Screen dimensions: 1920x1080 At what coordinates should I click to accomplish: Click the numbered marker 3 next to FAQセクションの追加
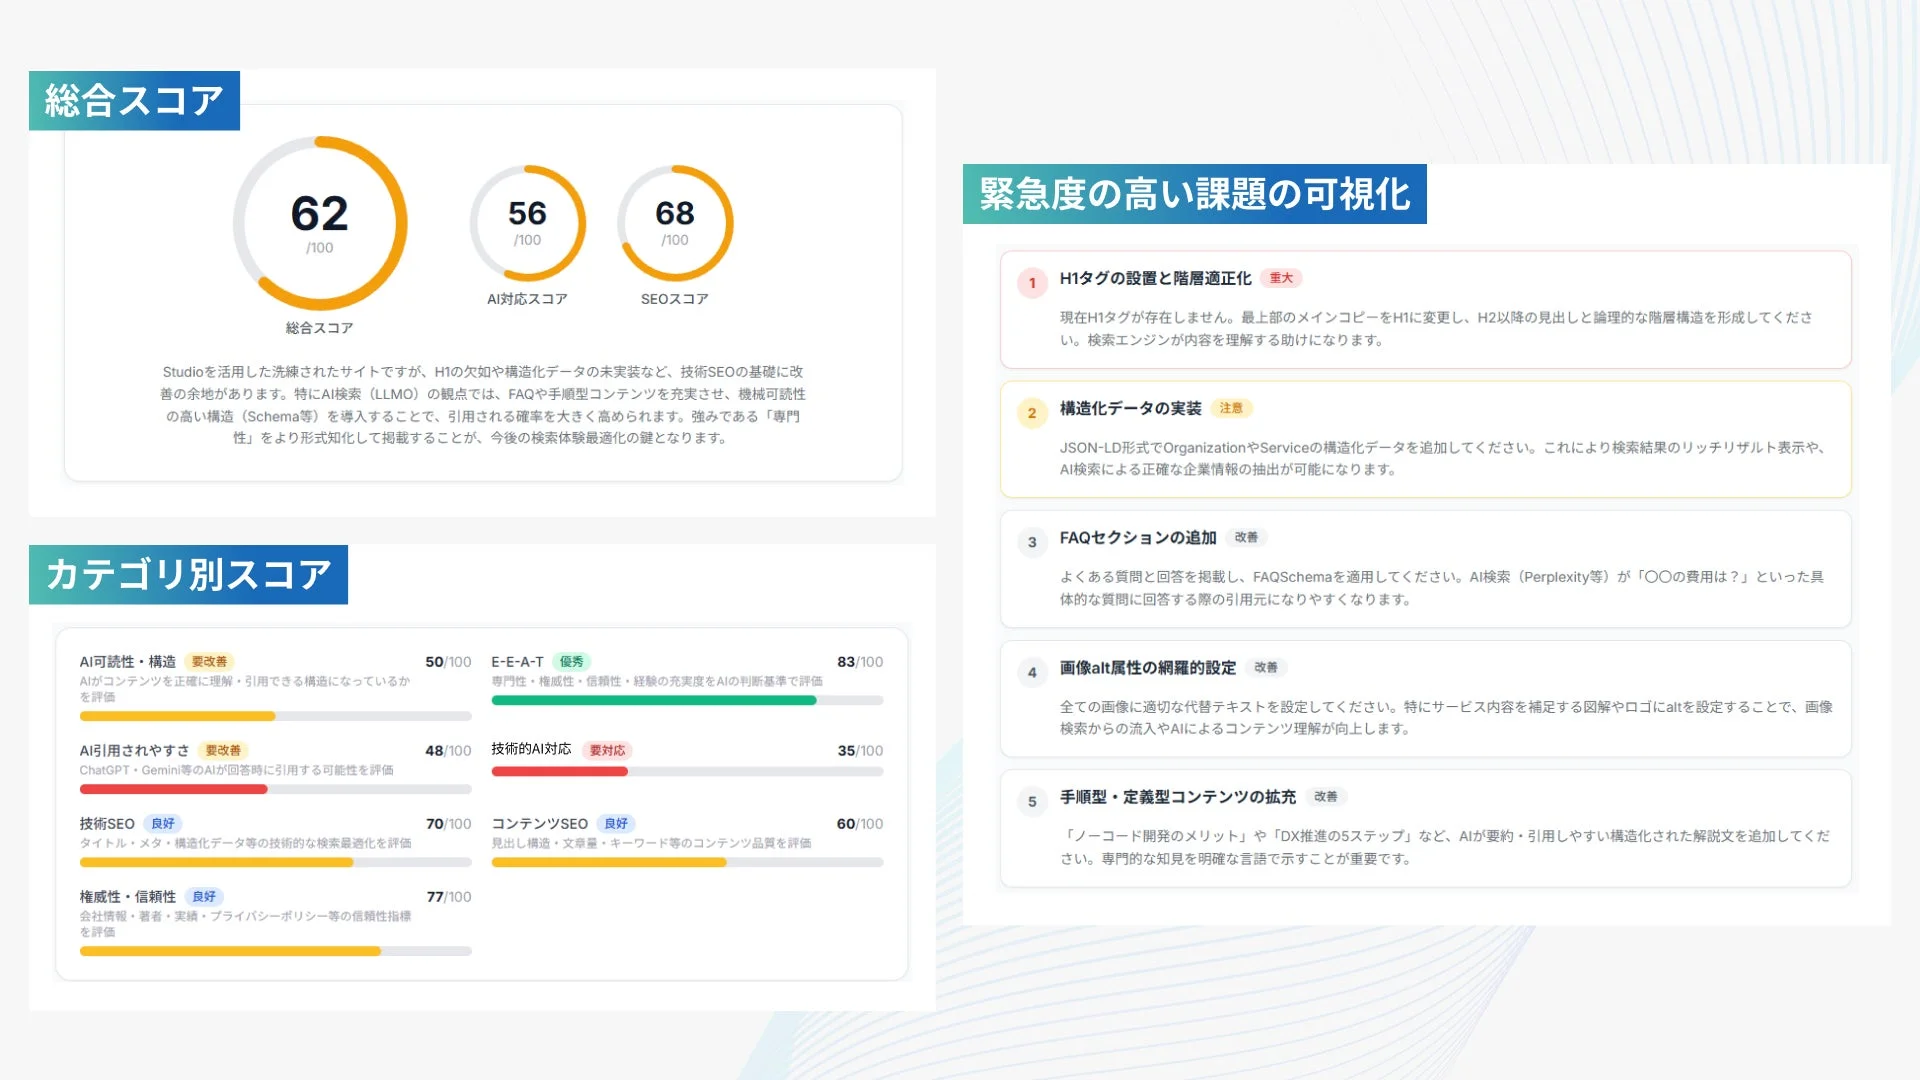click(1031, 541)
